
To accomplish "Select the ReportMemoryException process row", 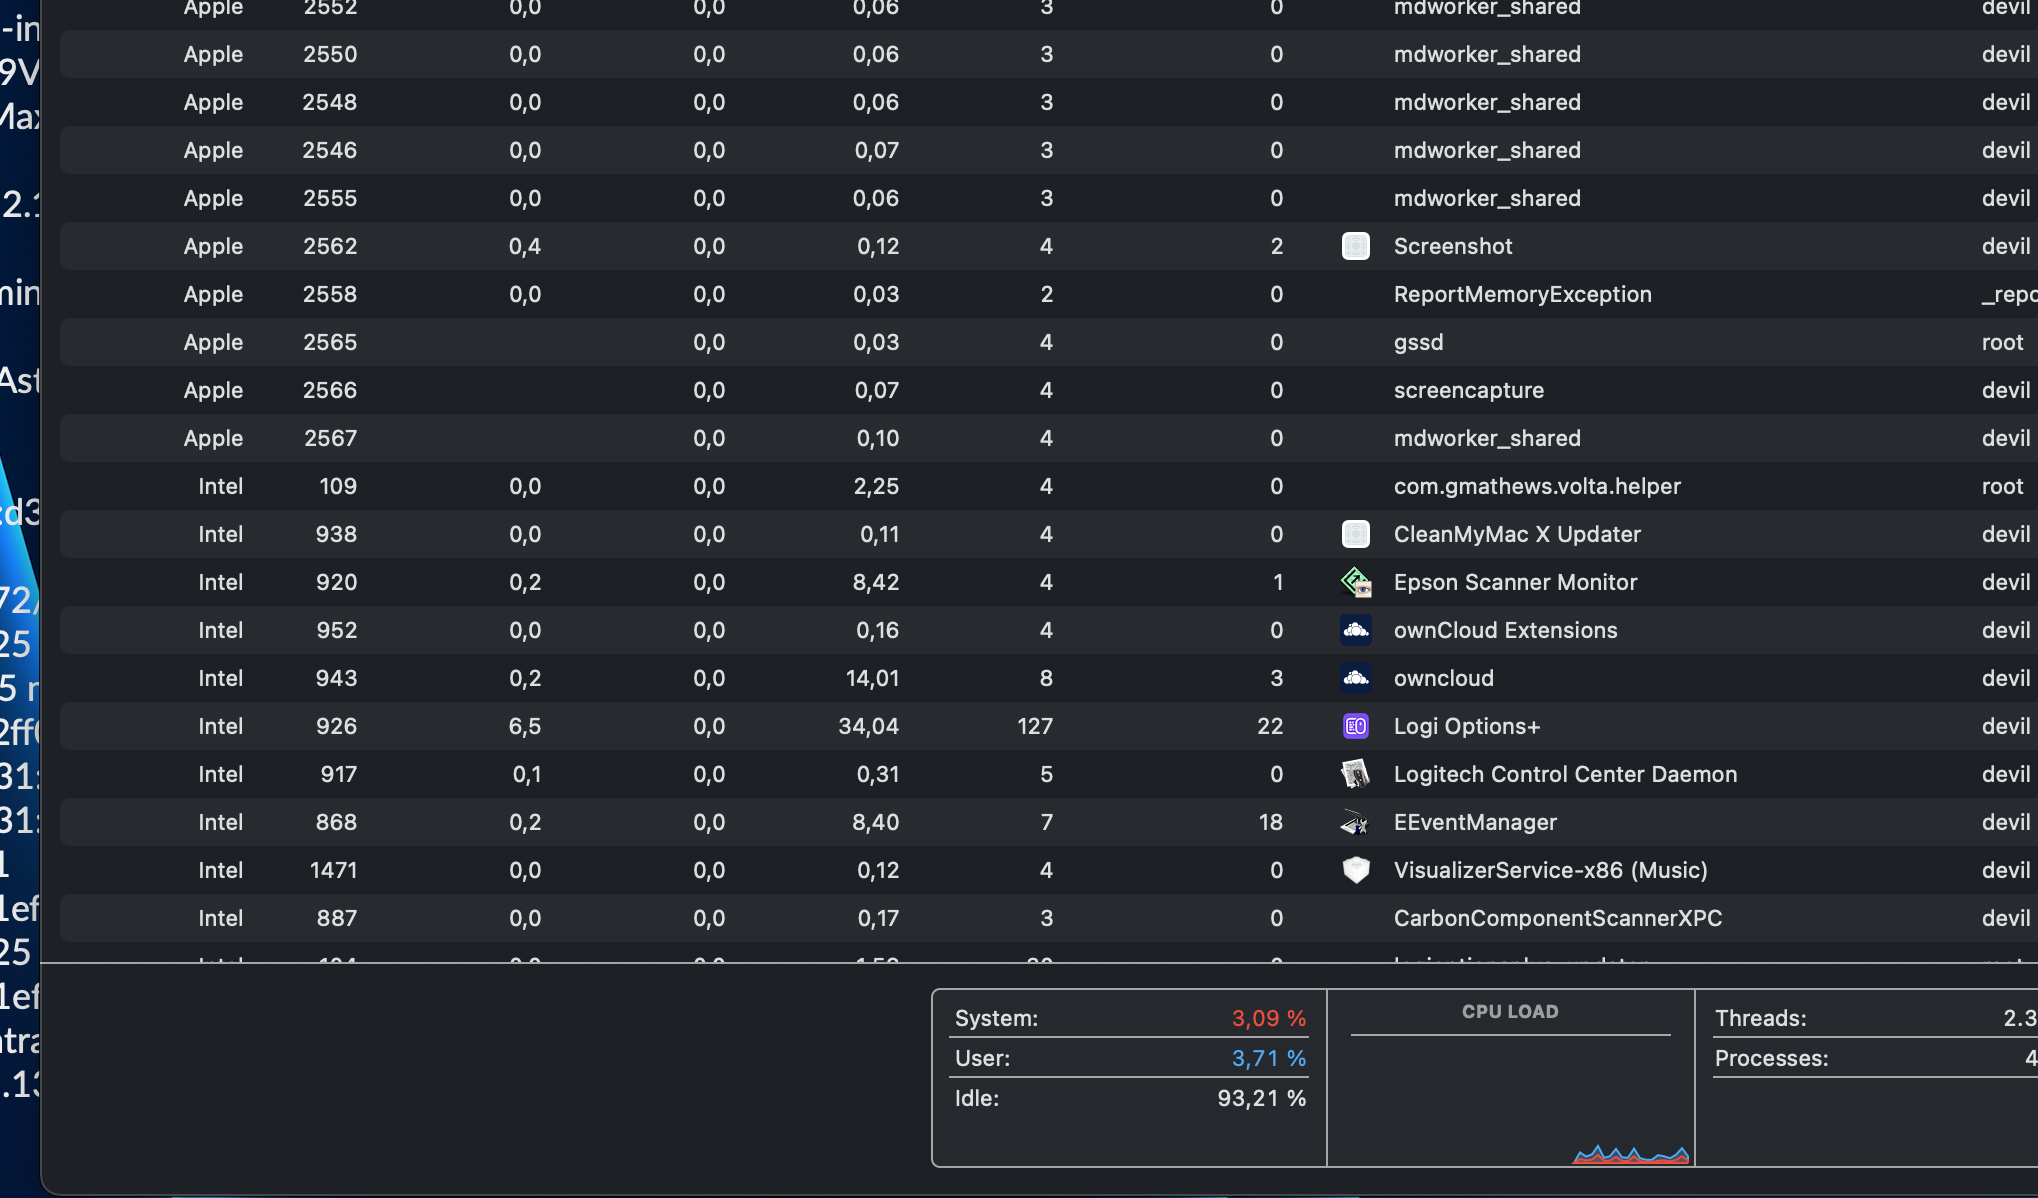I will coord(1522,294).
